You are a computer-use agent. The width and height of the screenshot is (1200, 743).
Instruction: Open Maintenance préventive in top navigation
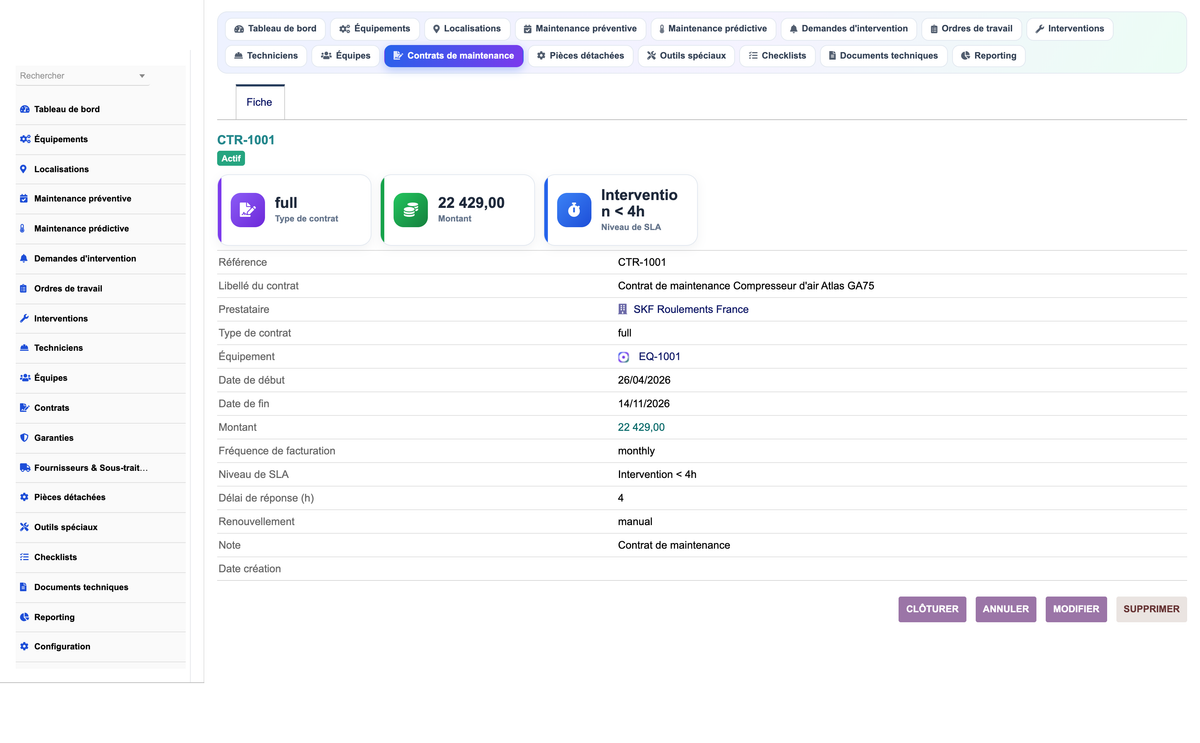(x=580, y=29)
